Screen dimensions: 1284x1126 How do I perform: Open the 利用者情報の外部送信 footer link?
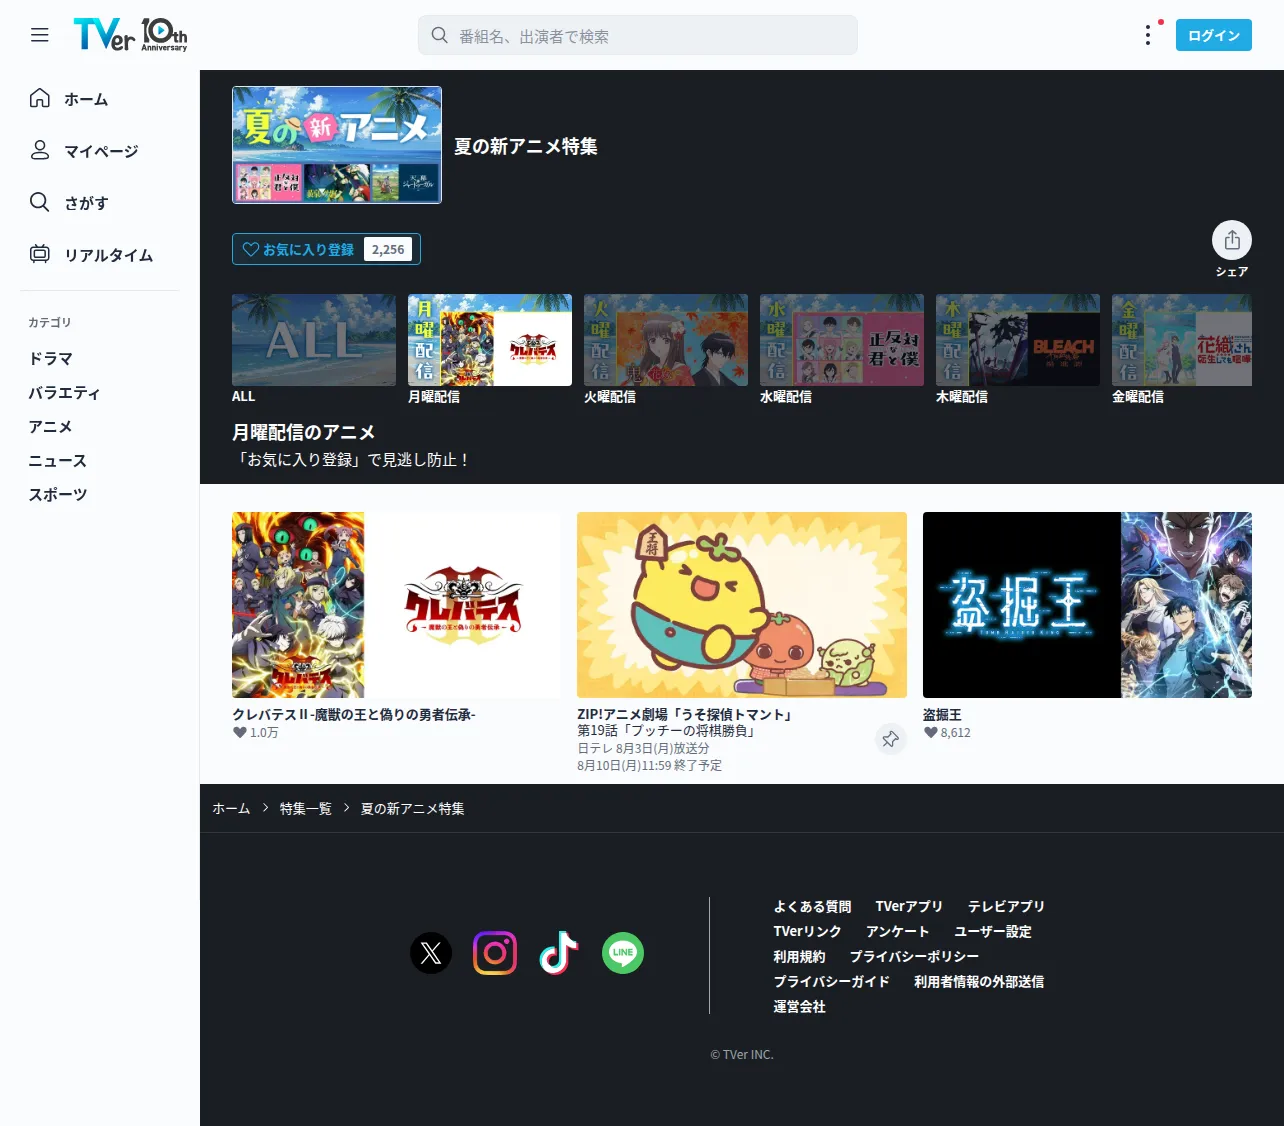tap(979, 981)
